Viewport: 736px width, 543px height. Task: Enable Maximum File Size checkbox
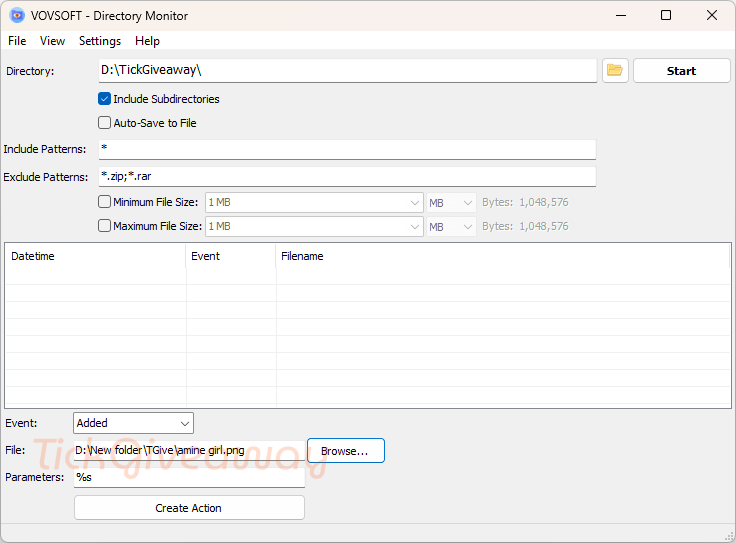(x=104, y=226)
